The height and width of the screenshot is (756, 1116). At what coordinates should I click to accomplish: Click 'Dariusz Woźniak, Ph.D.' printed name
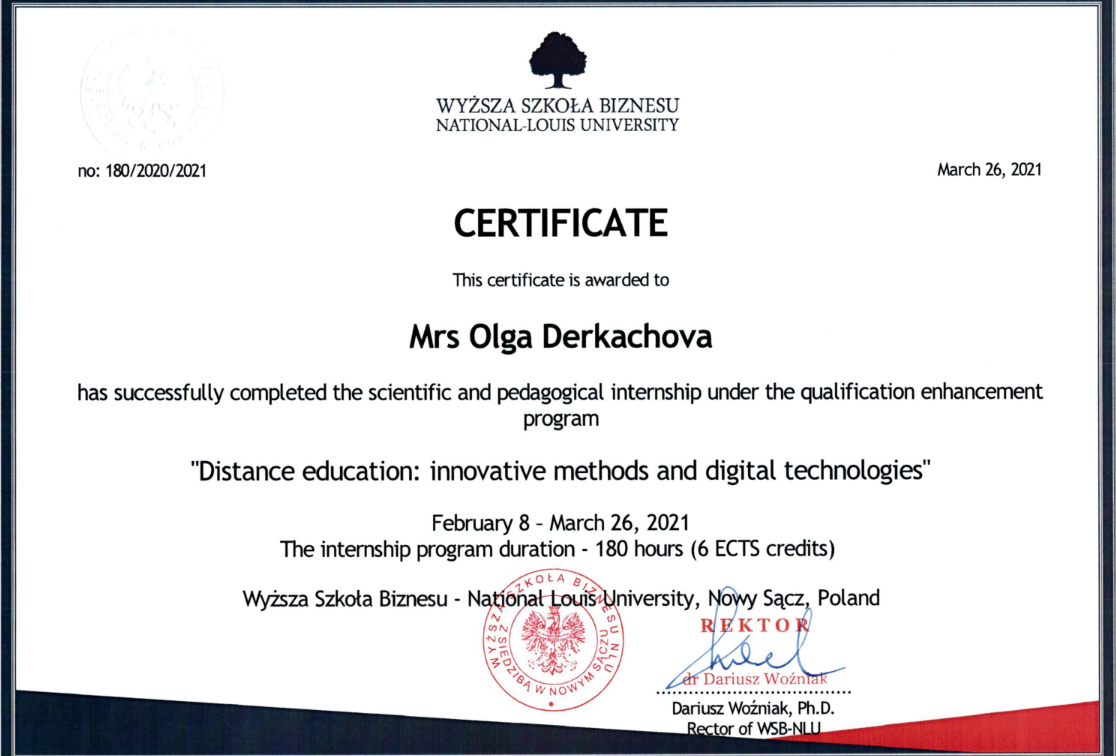(x=753, y=708)
